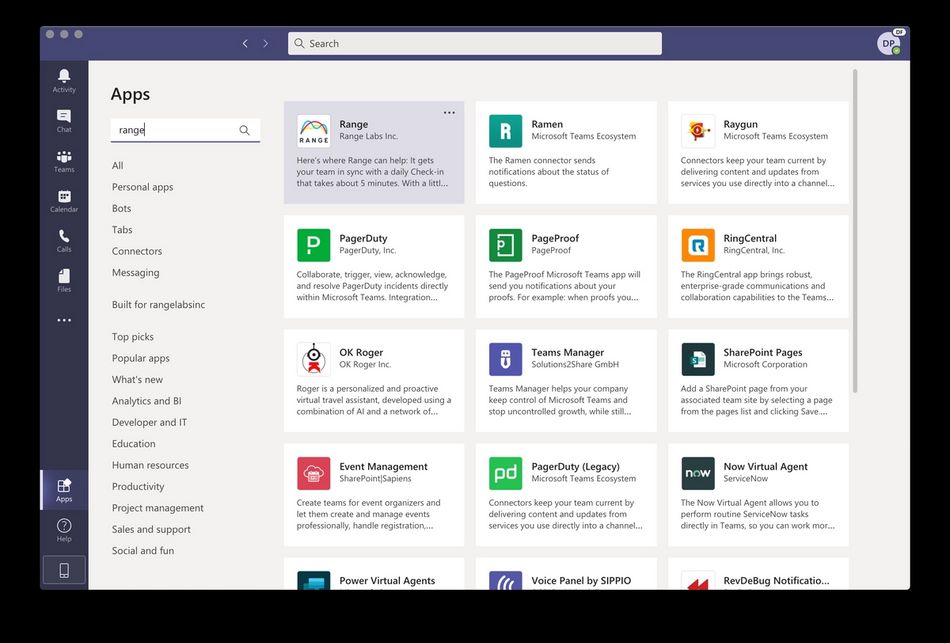The image size is (950, 643).
Task: Open Developer and IT category
Action: click(x=149, y=422)
